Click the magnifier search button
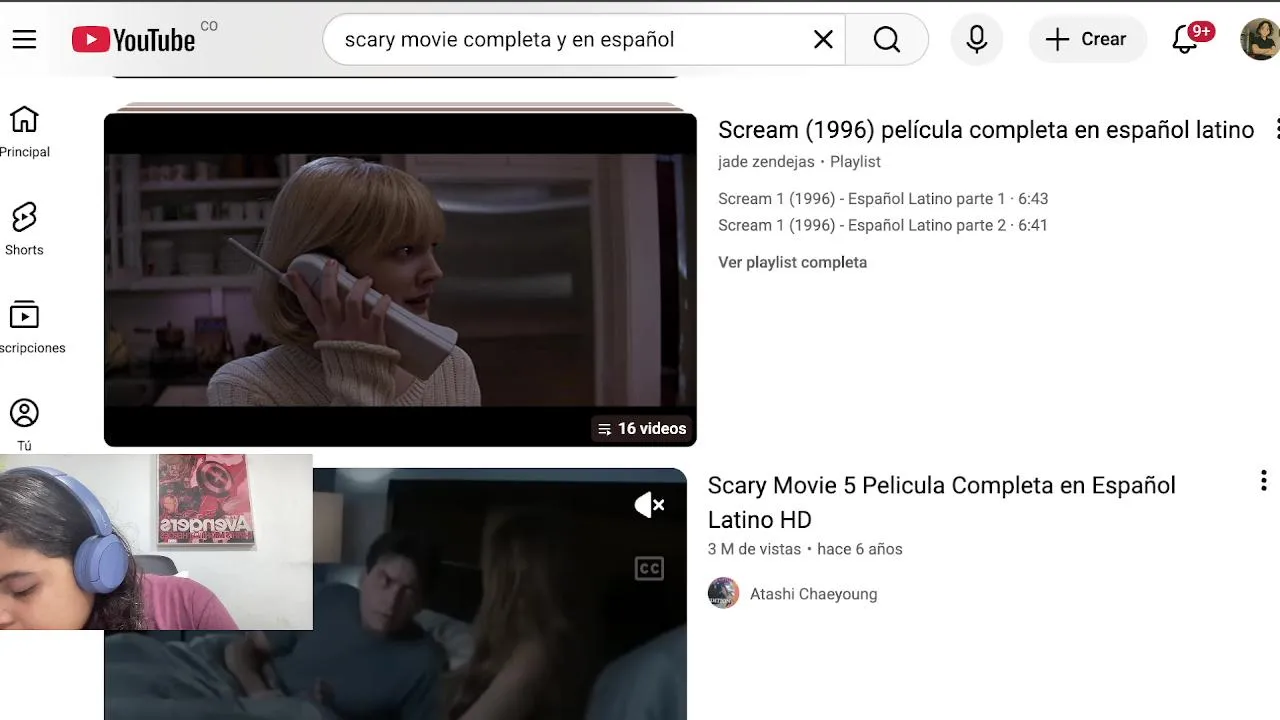The width and height of the screenshot is (1280, 720). [x=887, y=39]
